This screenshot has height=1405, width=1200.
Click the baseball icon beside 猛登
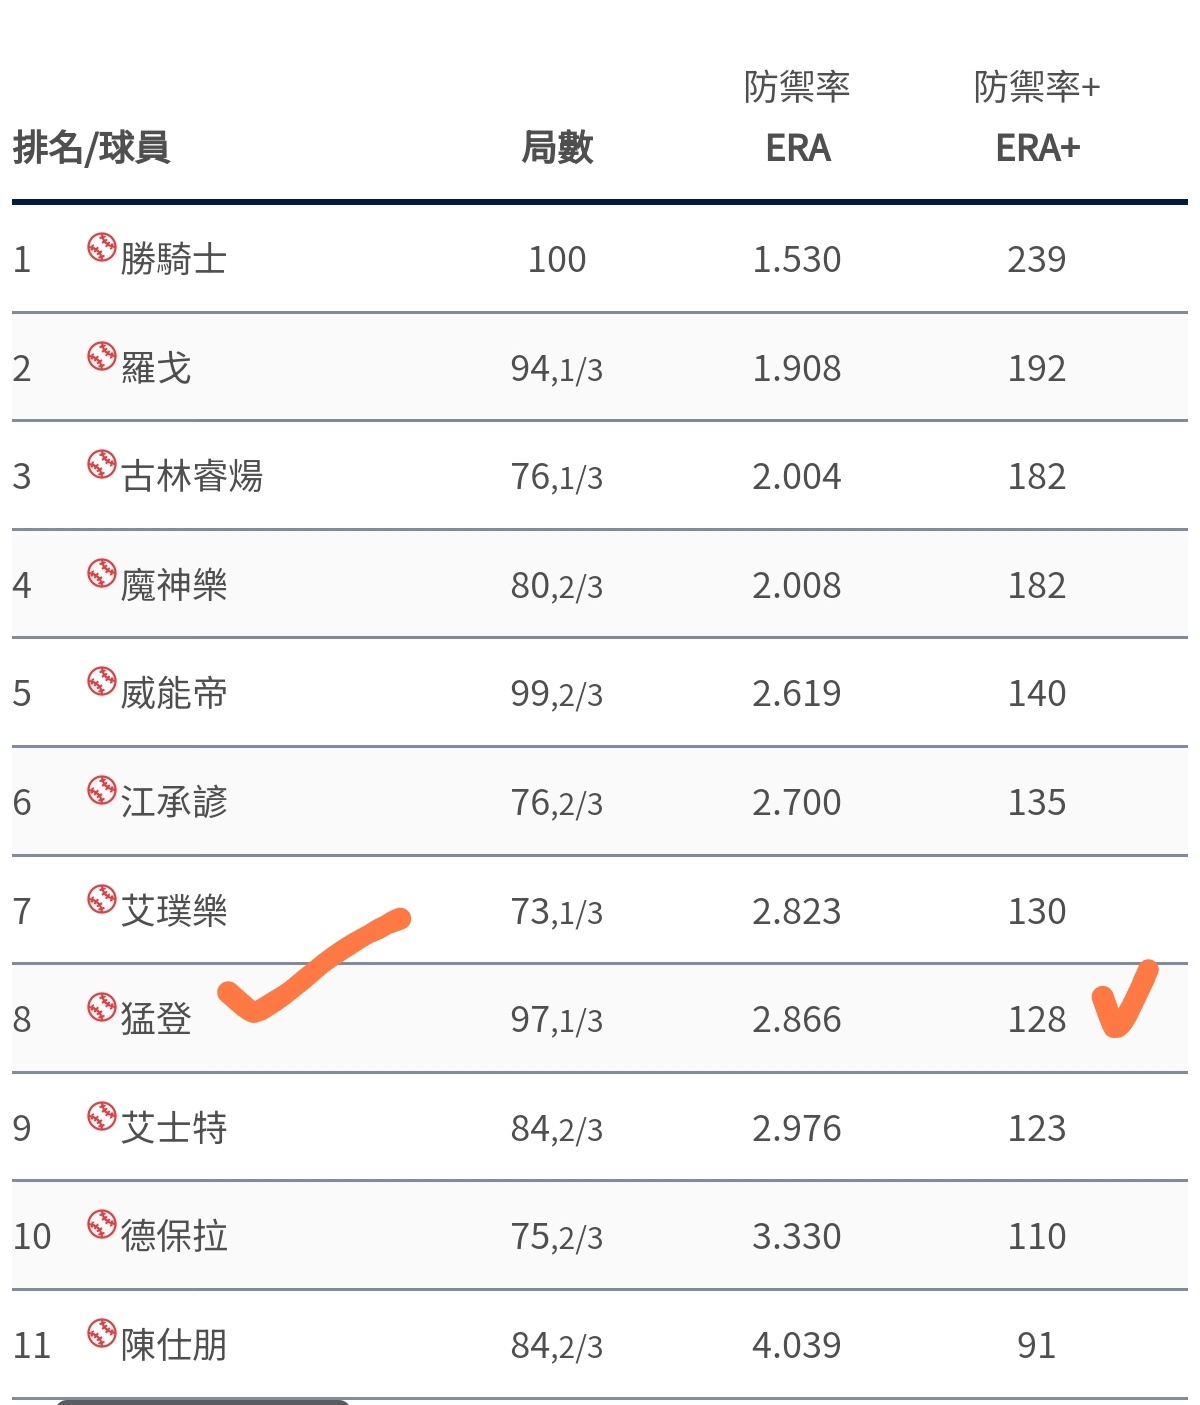(101, 1007)
